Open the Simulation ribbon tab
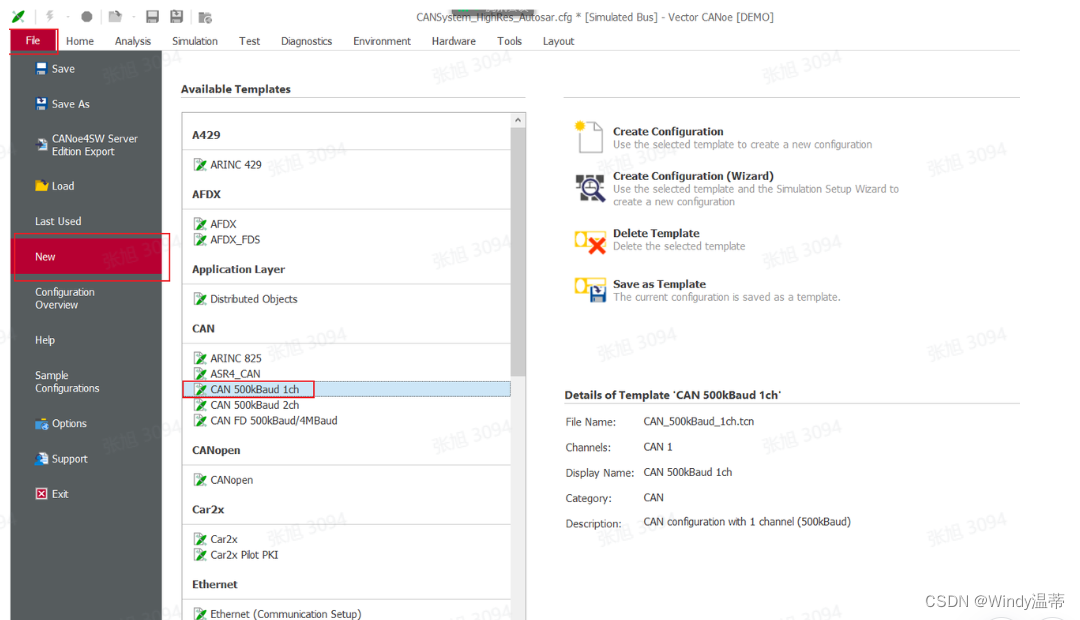 (195, 41)
